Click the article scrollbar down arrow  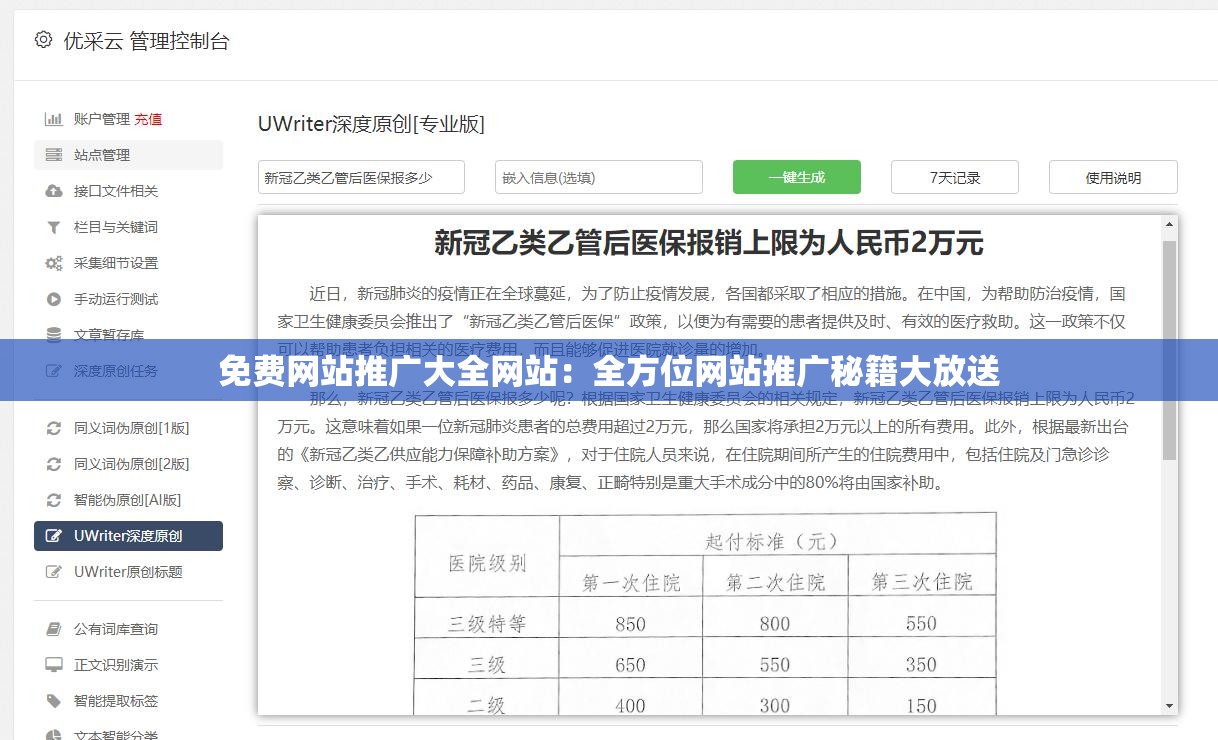1169,706
